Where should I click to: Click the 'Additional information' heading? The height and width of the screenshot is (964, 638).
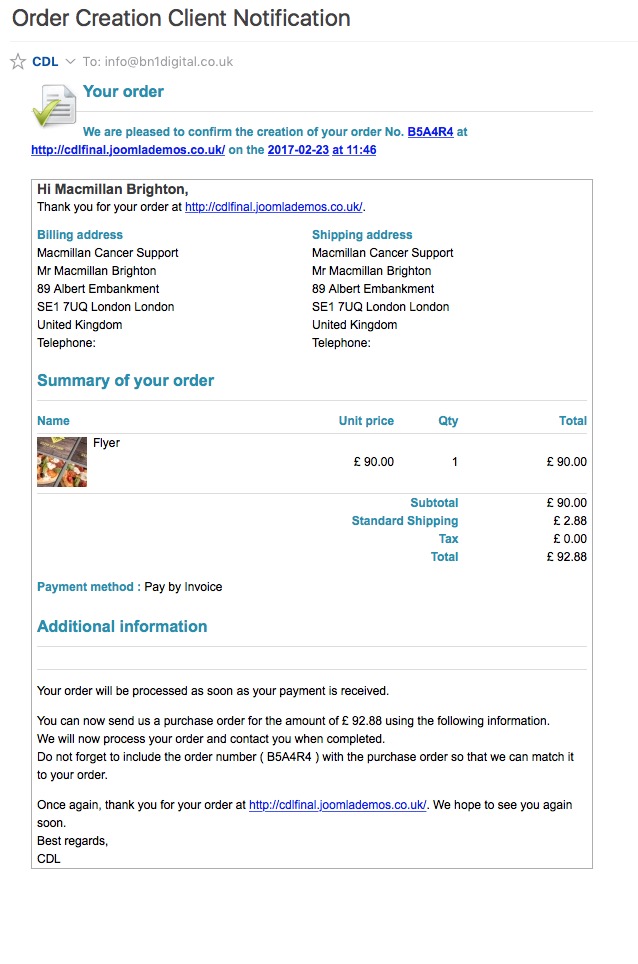click(x=122, y=627)
